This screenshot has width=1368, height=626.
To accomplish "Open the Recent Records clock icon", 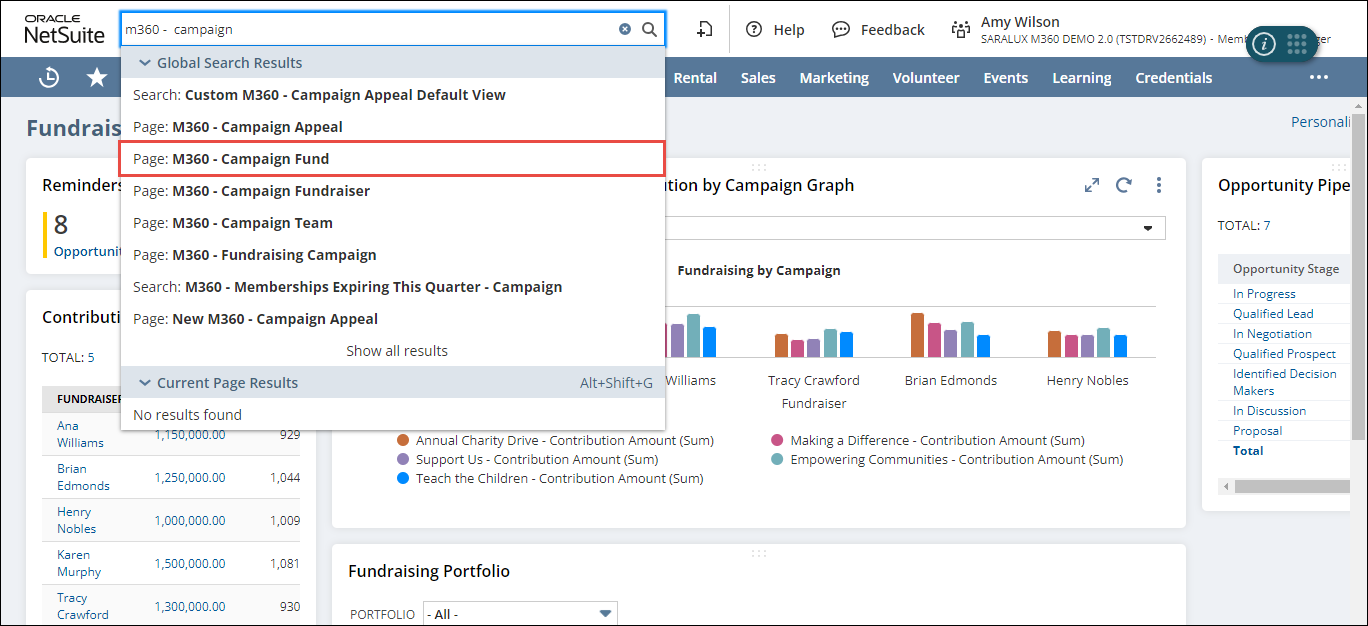I will click(49, 78).
